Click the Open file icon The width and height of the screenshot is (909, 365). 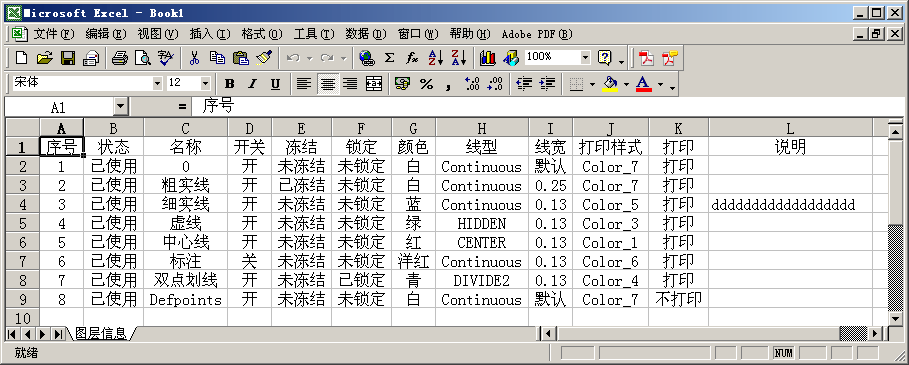click(45, 57)
